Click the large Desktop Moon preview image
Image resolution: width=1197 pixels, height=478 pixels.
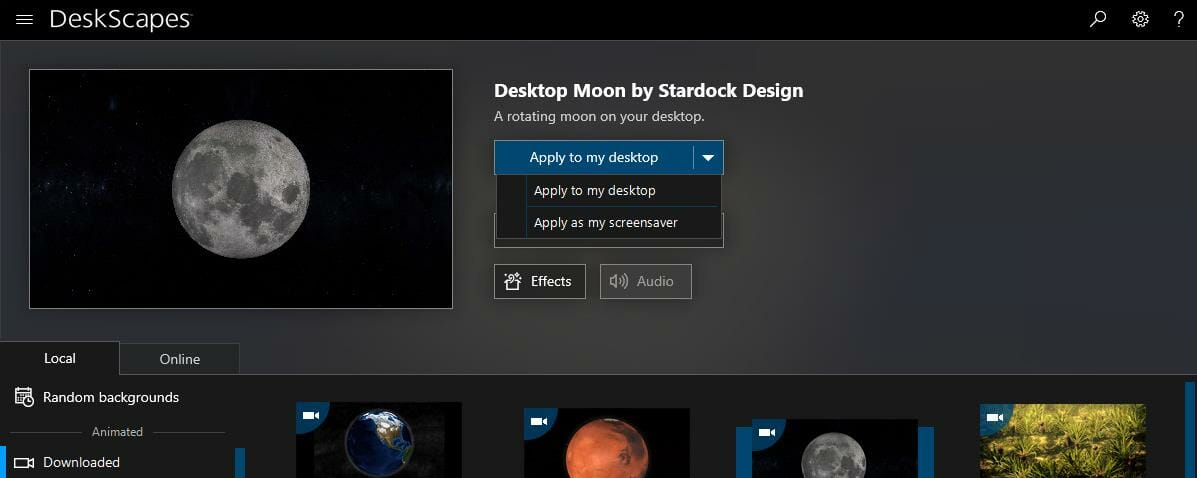pyautogui.click(x=241, y=189)
